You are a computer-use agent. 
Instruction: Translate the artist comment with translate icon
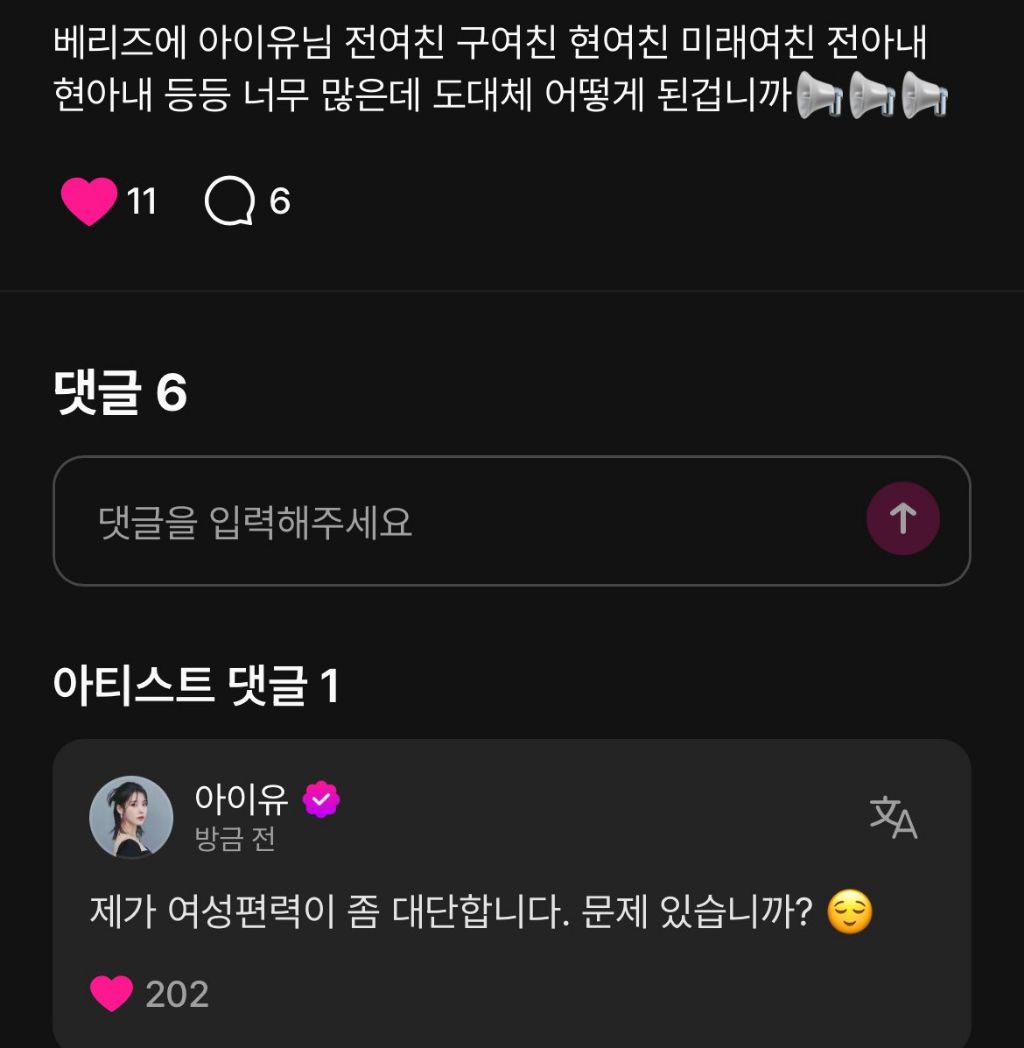(x=893, y=817)
